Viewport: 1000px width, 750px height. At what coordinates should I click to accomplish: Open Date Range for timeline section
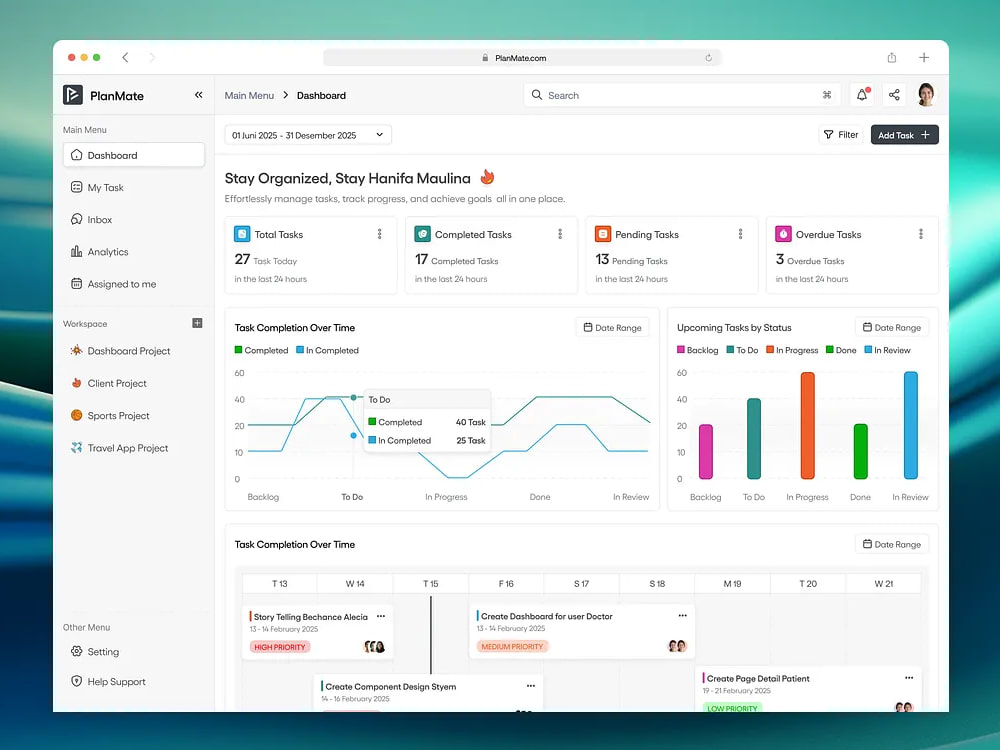point(892,544)
